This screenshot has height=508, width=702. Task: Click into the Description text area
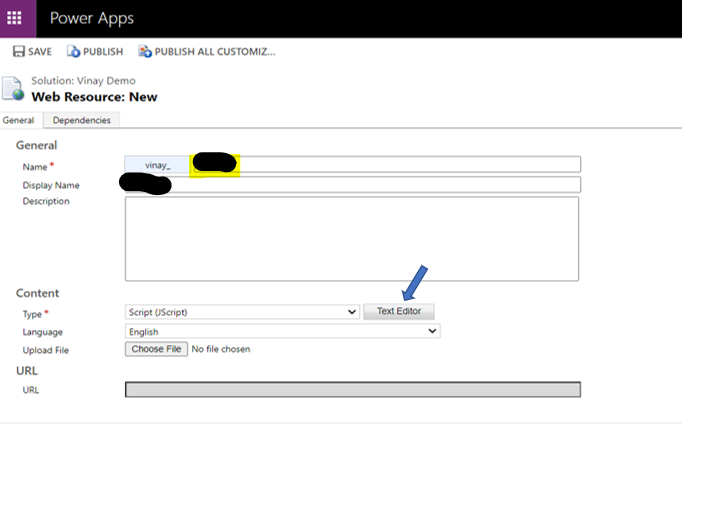pyautogui.click(x=352, y=239)
